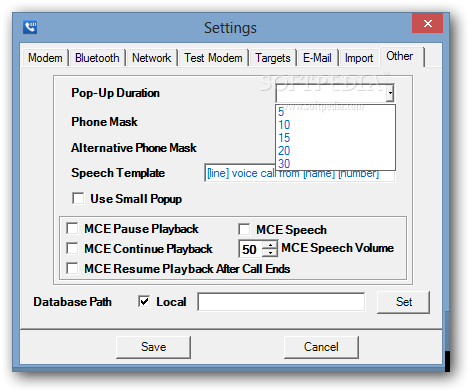Open the Bluetooth tab
Viewport: 470px width, 392px height.
(97, 58)
